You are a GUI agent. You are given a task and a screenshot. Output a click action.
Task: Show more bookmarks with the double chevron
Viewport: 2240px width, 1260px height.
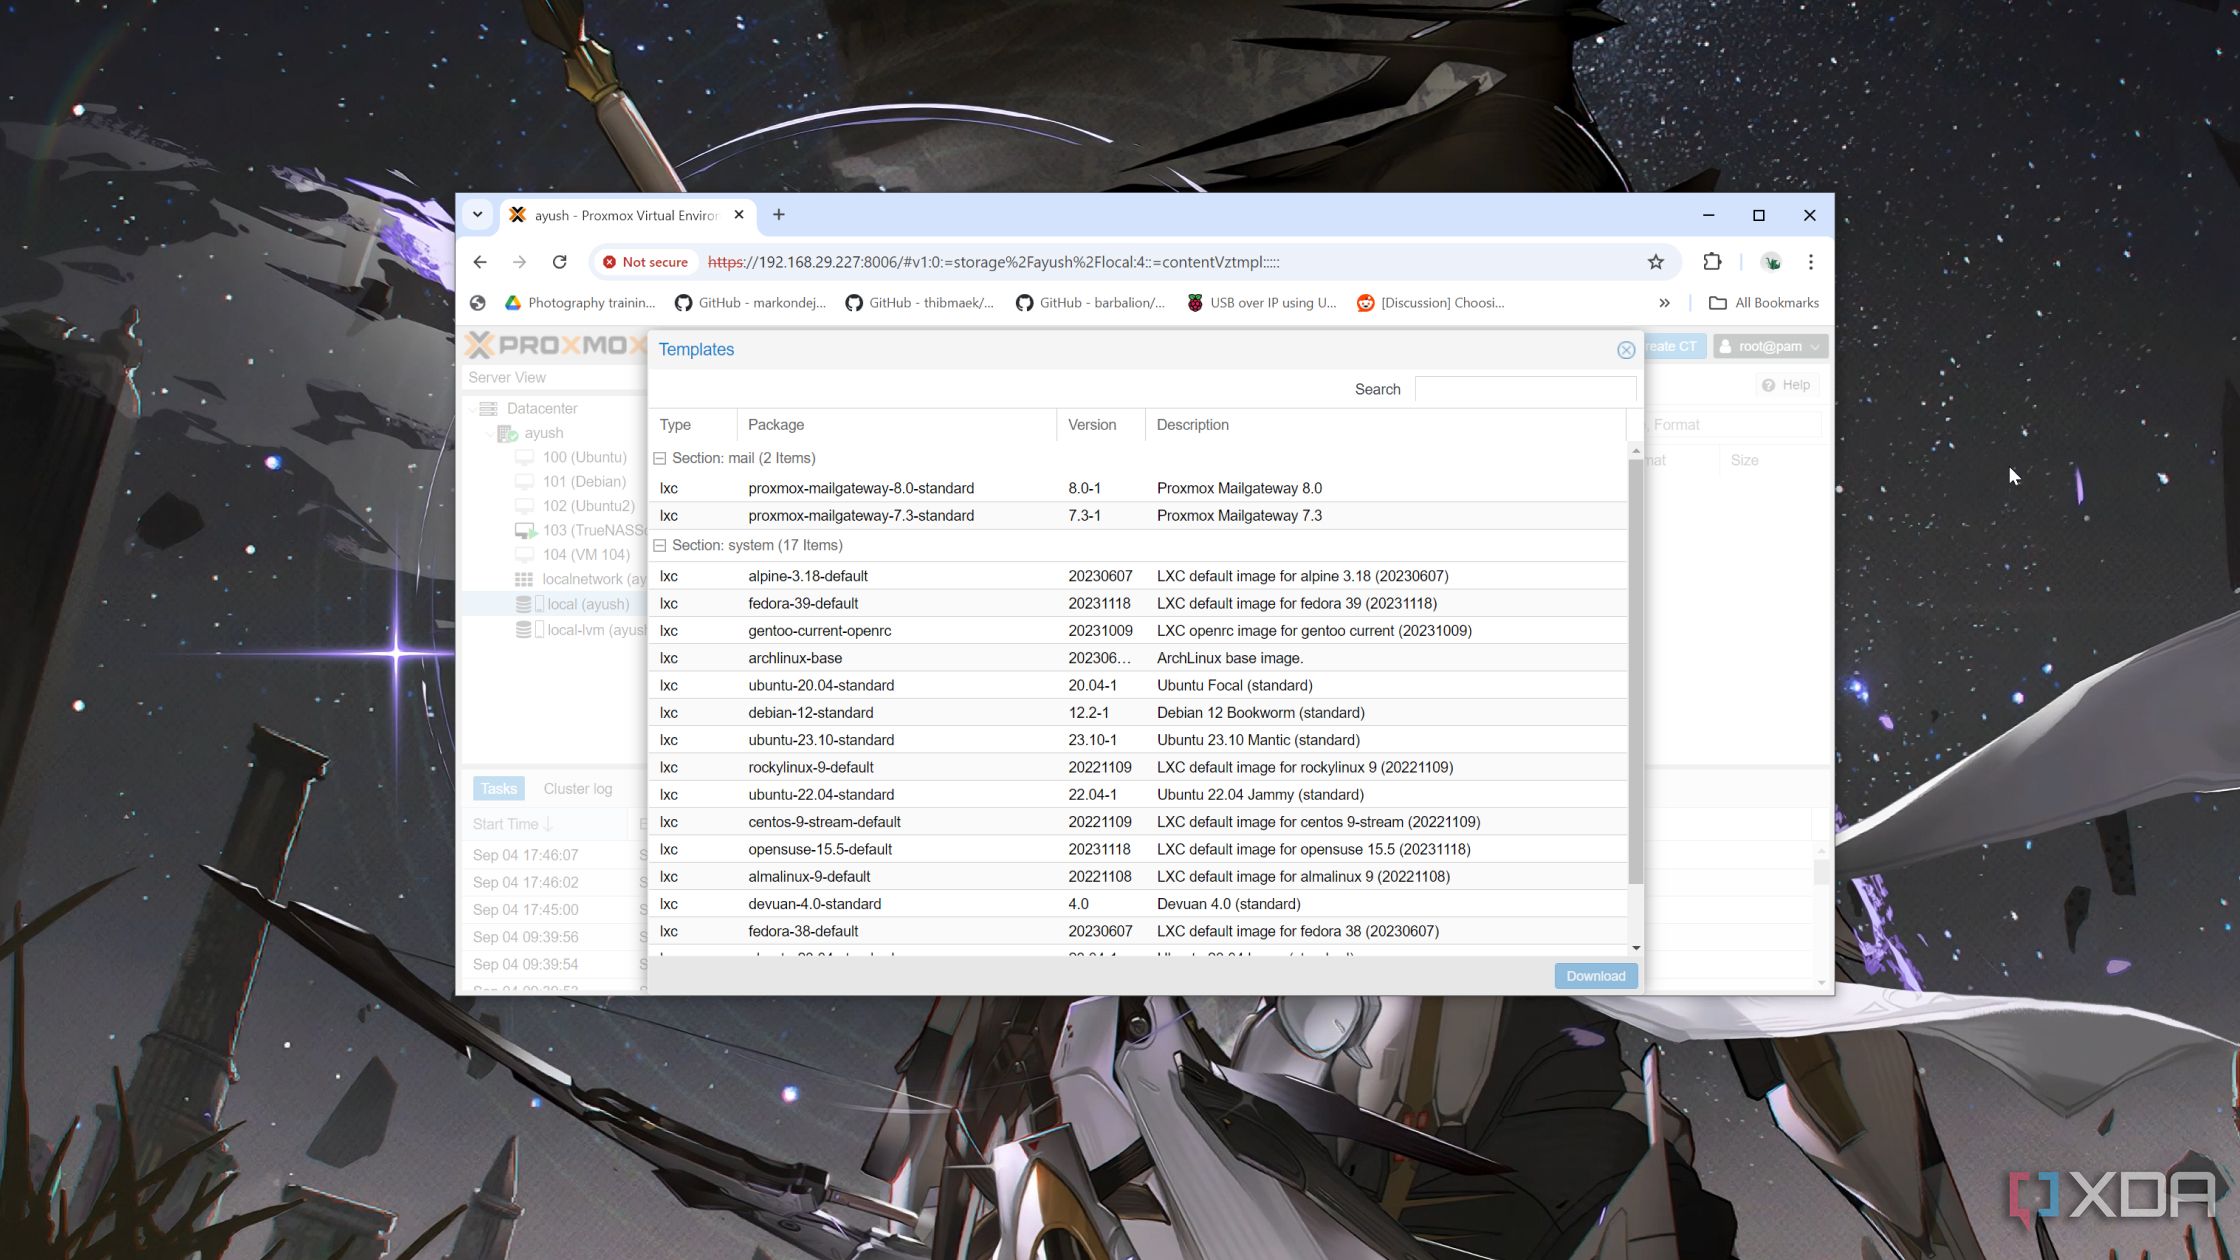[x=1663, y=303]
